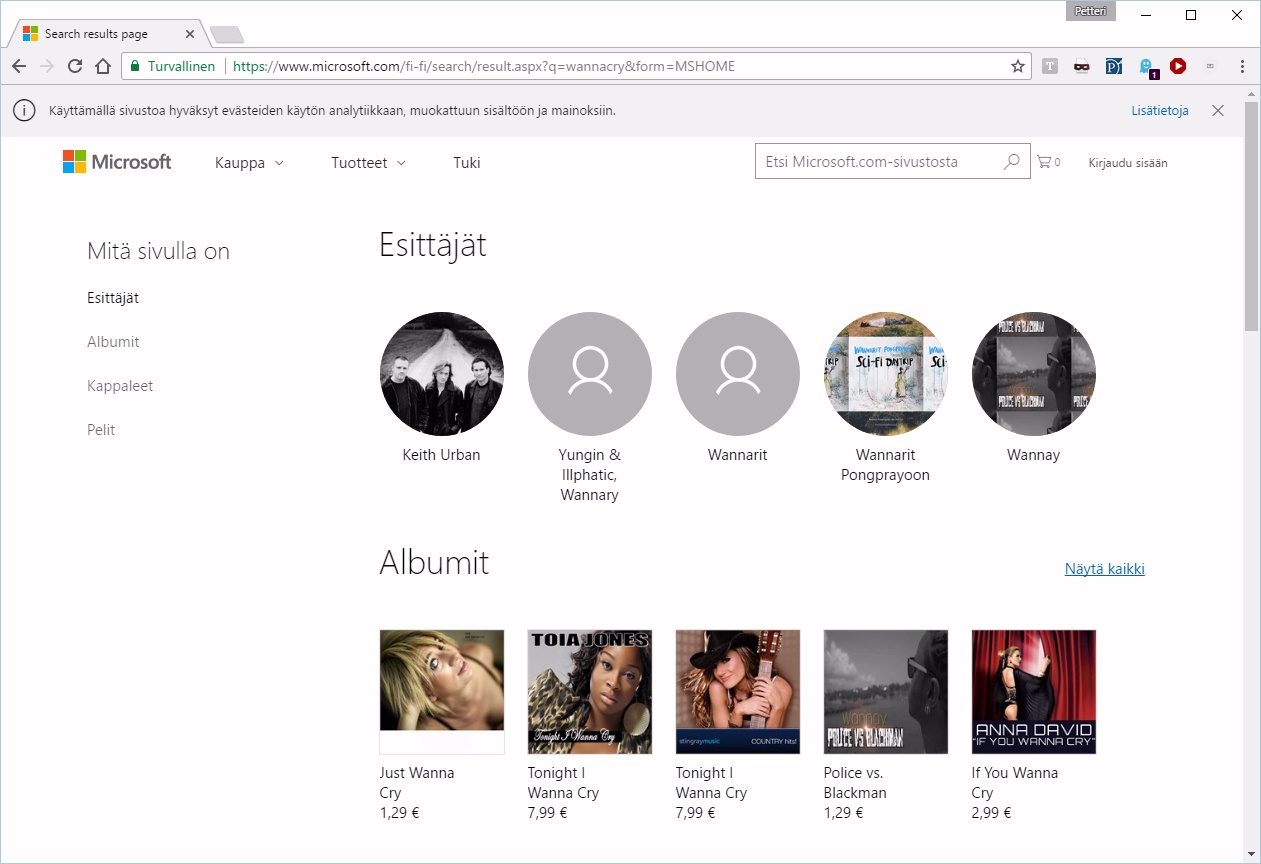1261x864 pixels.
Task: Click the Wannarit Pongprayoon name label
Action: tap(886, 465)
